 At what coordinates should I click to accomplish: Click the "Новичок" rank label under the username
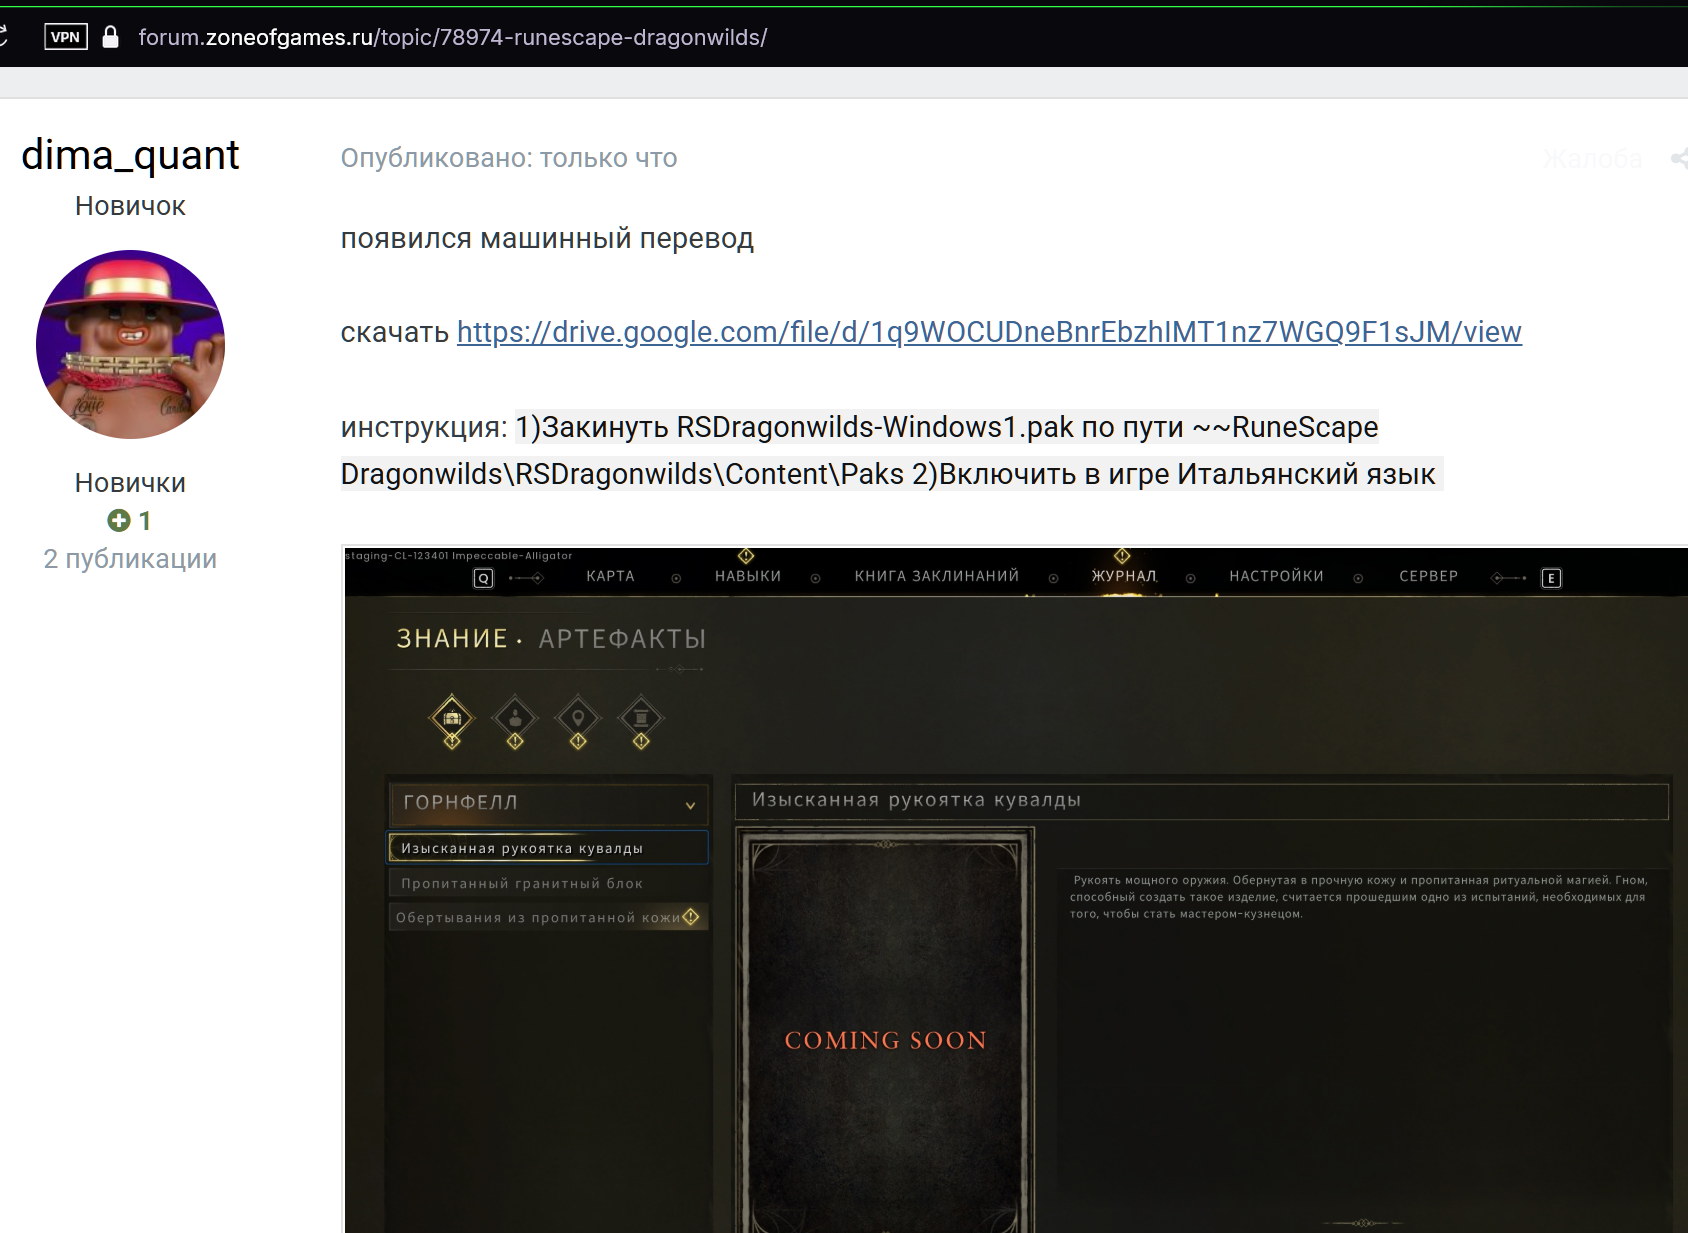point(130,206)
